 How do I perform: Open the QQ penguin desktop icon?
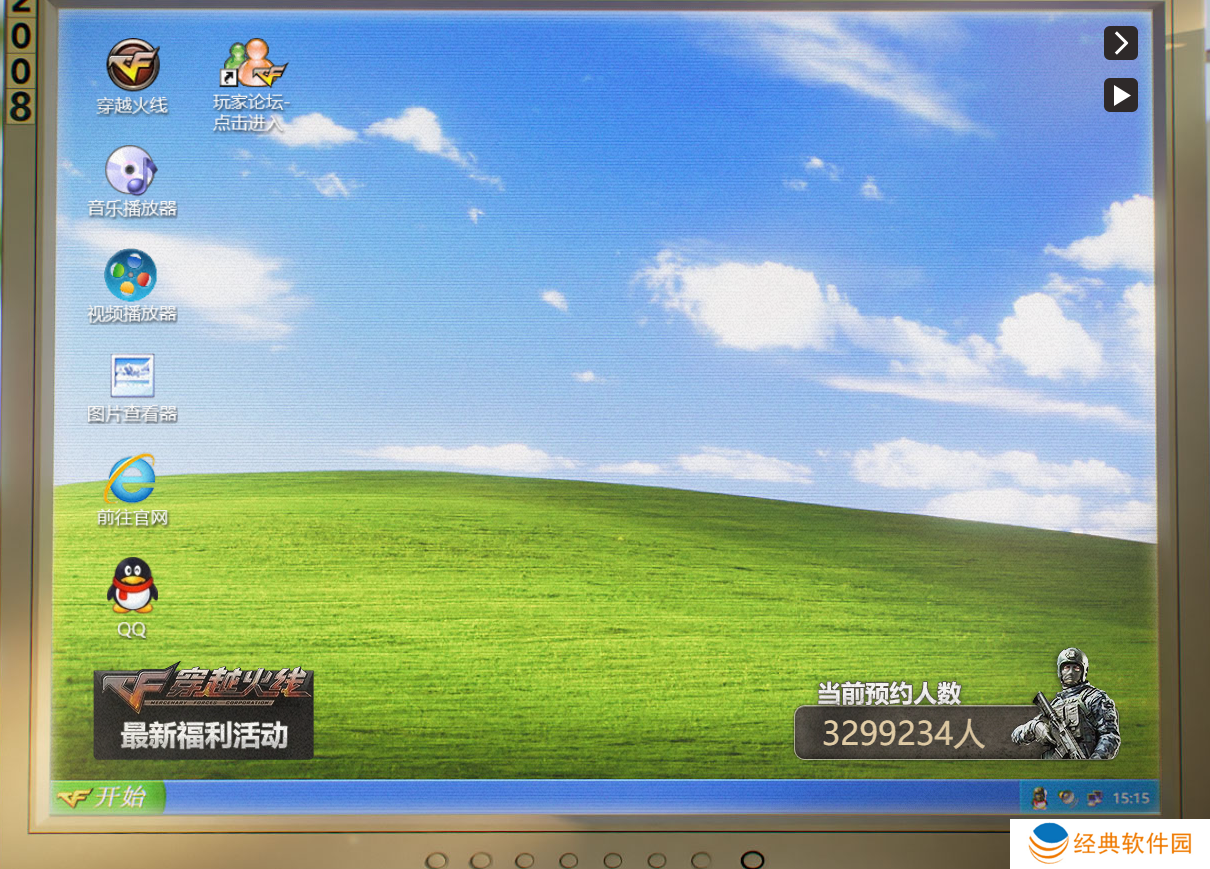(132, 597)
